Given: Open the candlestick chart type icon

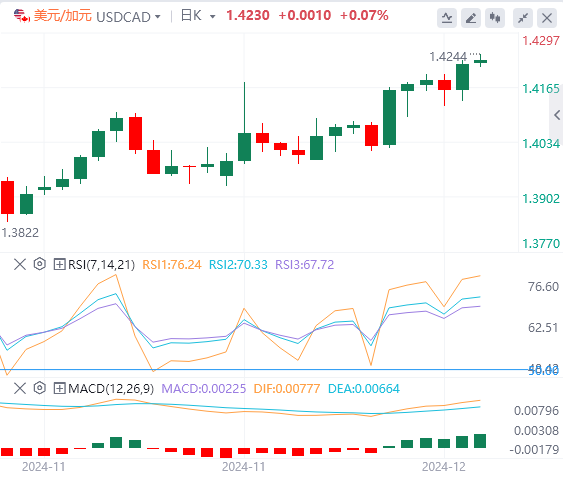Looking at the screenshot, I should 495,18.
